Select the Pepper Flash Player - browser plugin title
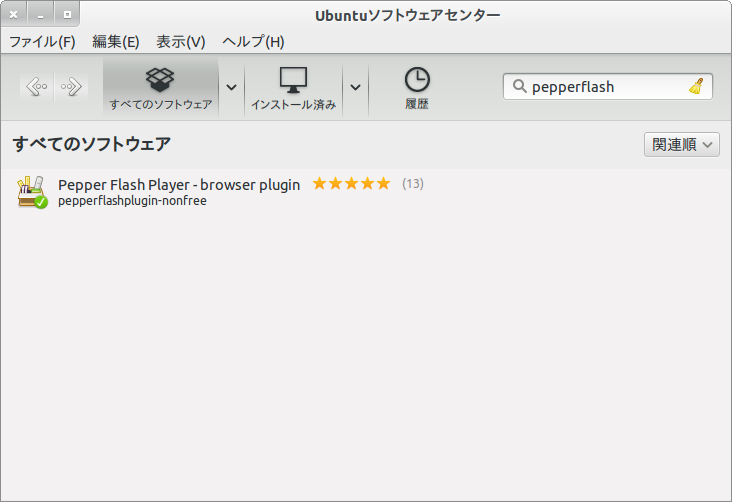 tap(179, 185)
